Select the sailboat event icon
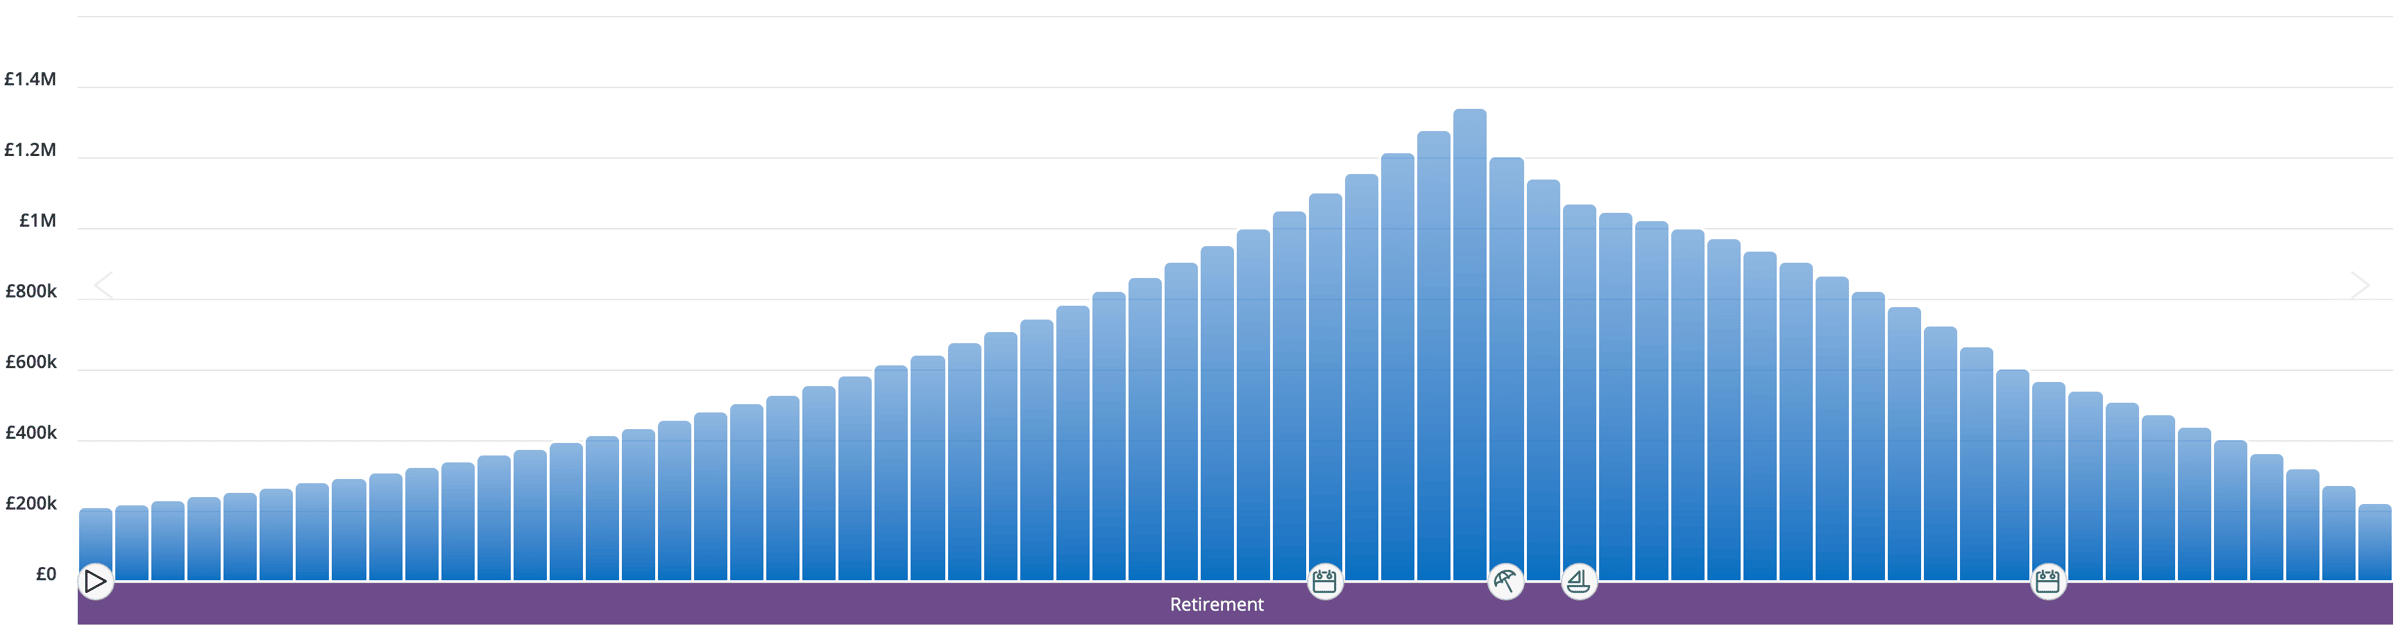Viewport: 2400px width, 635px height. coord(1578,581)
